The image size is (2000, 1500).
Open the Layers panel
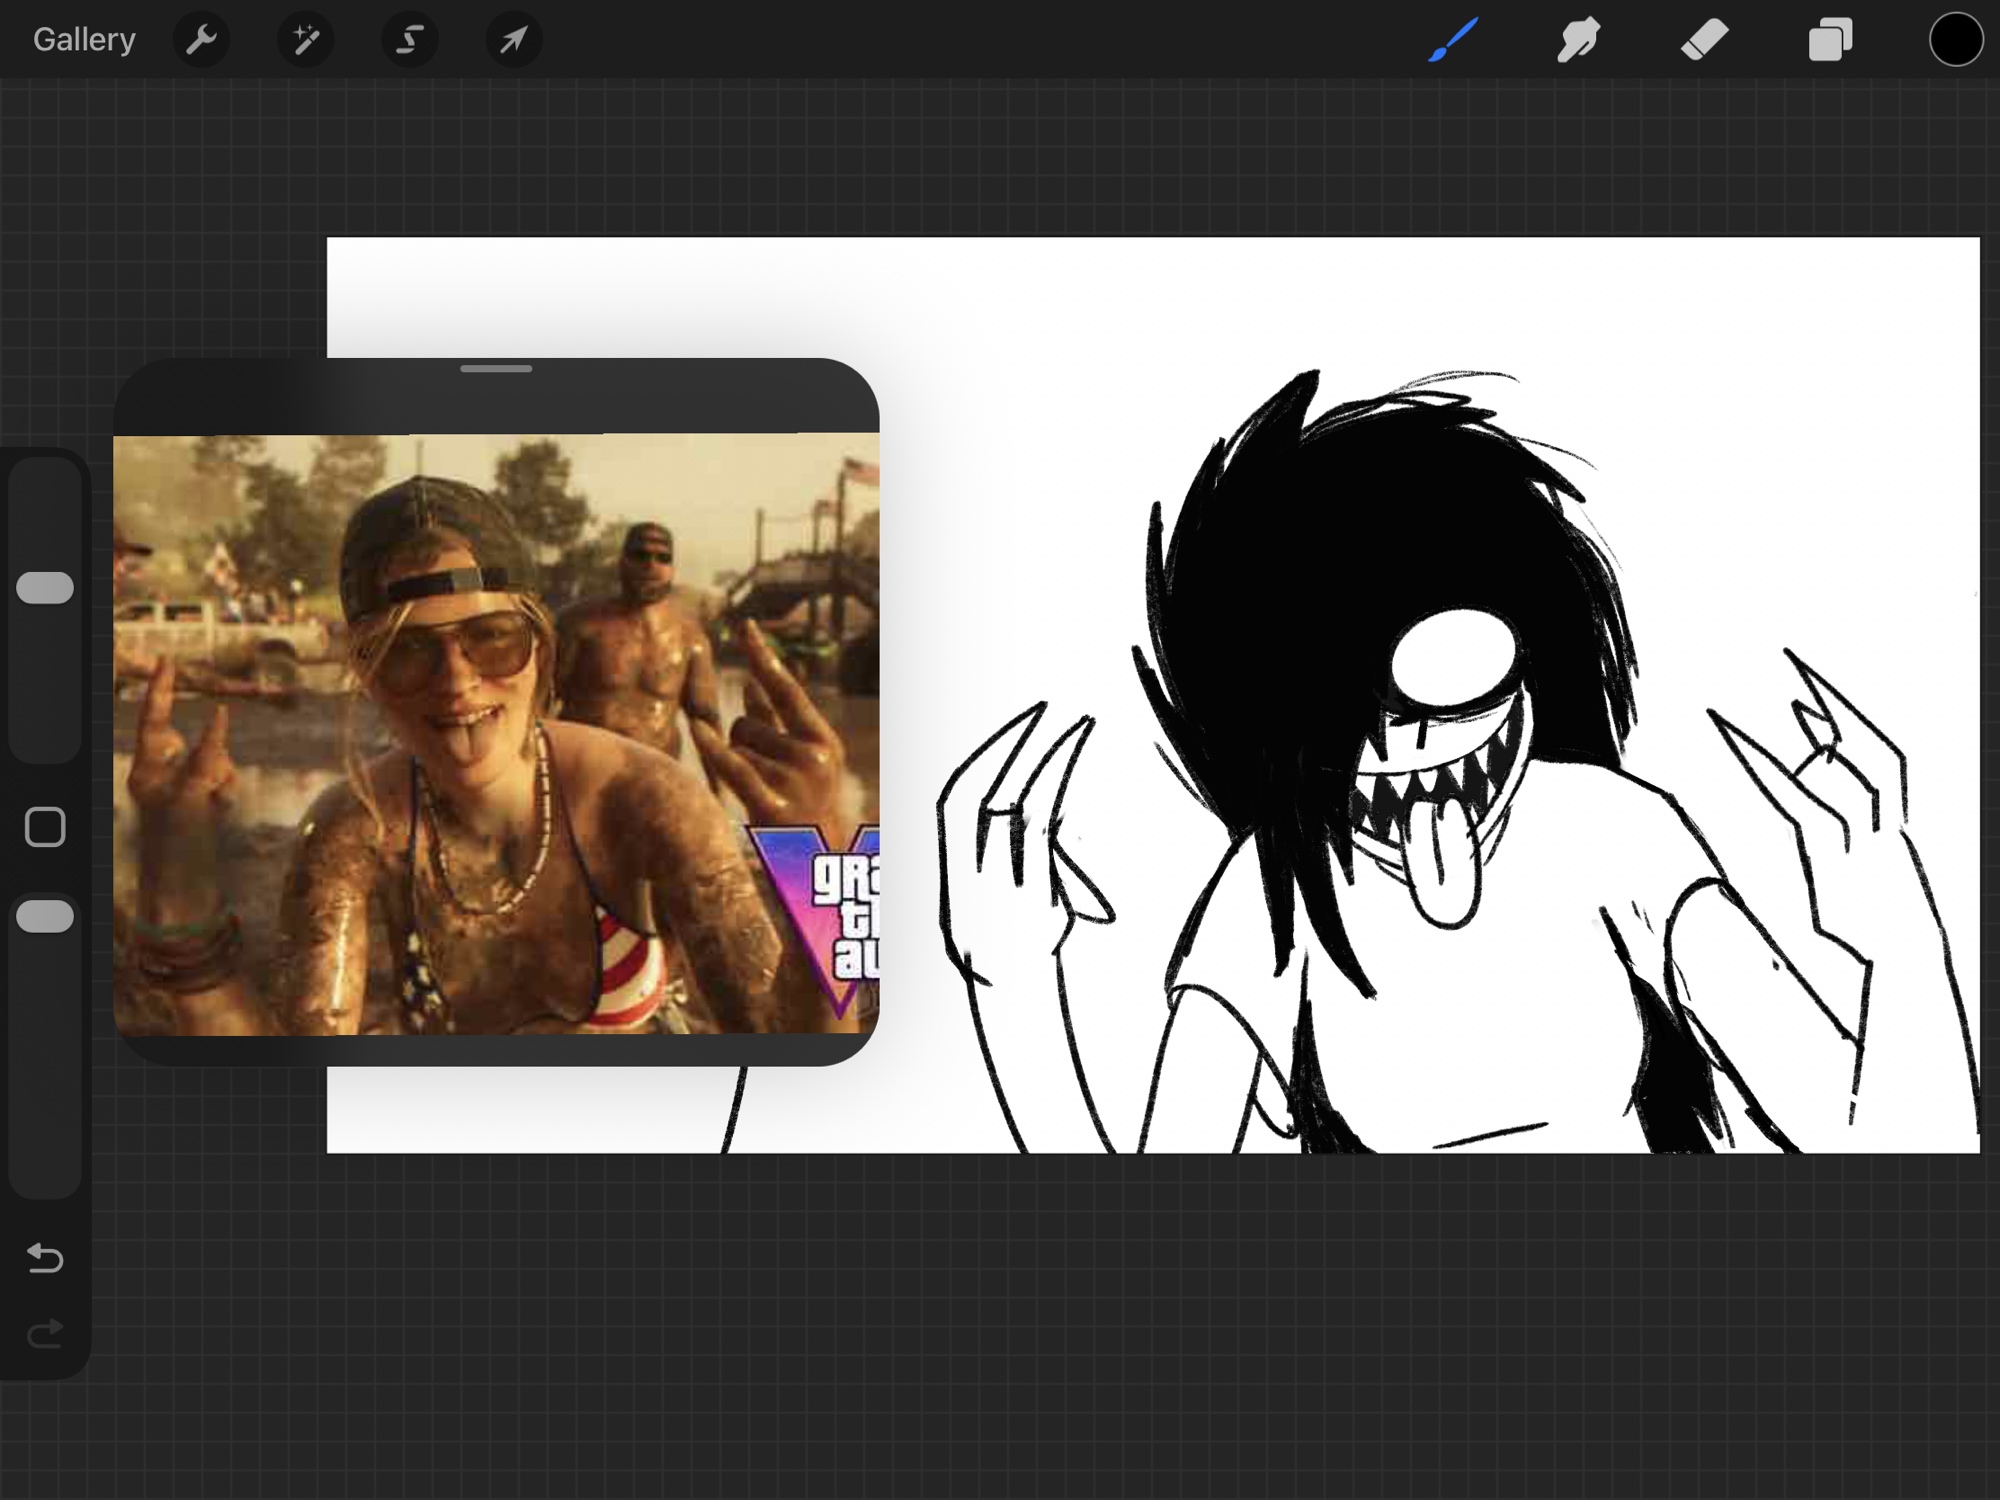pyautogui.click(x=1830, y=40)
